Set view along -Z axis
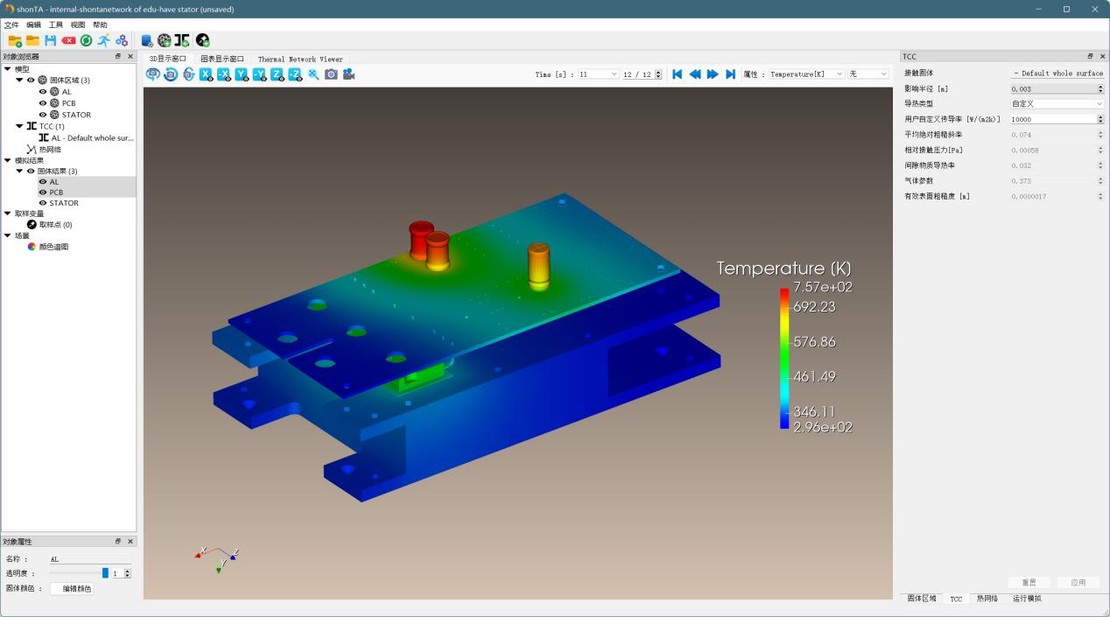Screen dimensions: 1110x617 point(295,74)
